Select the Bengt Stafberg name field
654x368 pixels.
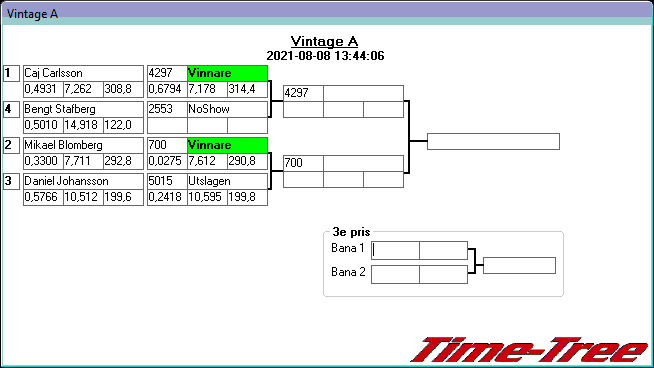83,109
